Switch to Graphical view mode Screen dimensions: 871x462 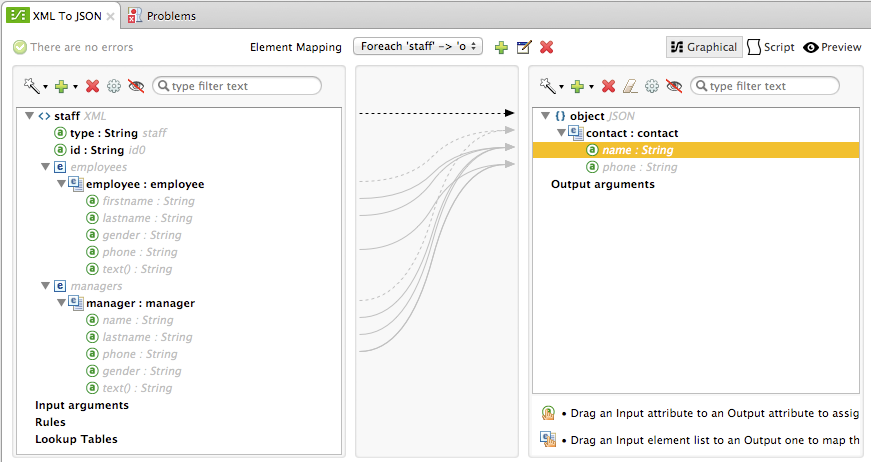point(704,47)
